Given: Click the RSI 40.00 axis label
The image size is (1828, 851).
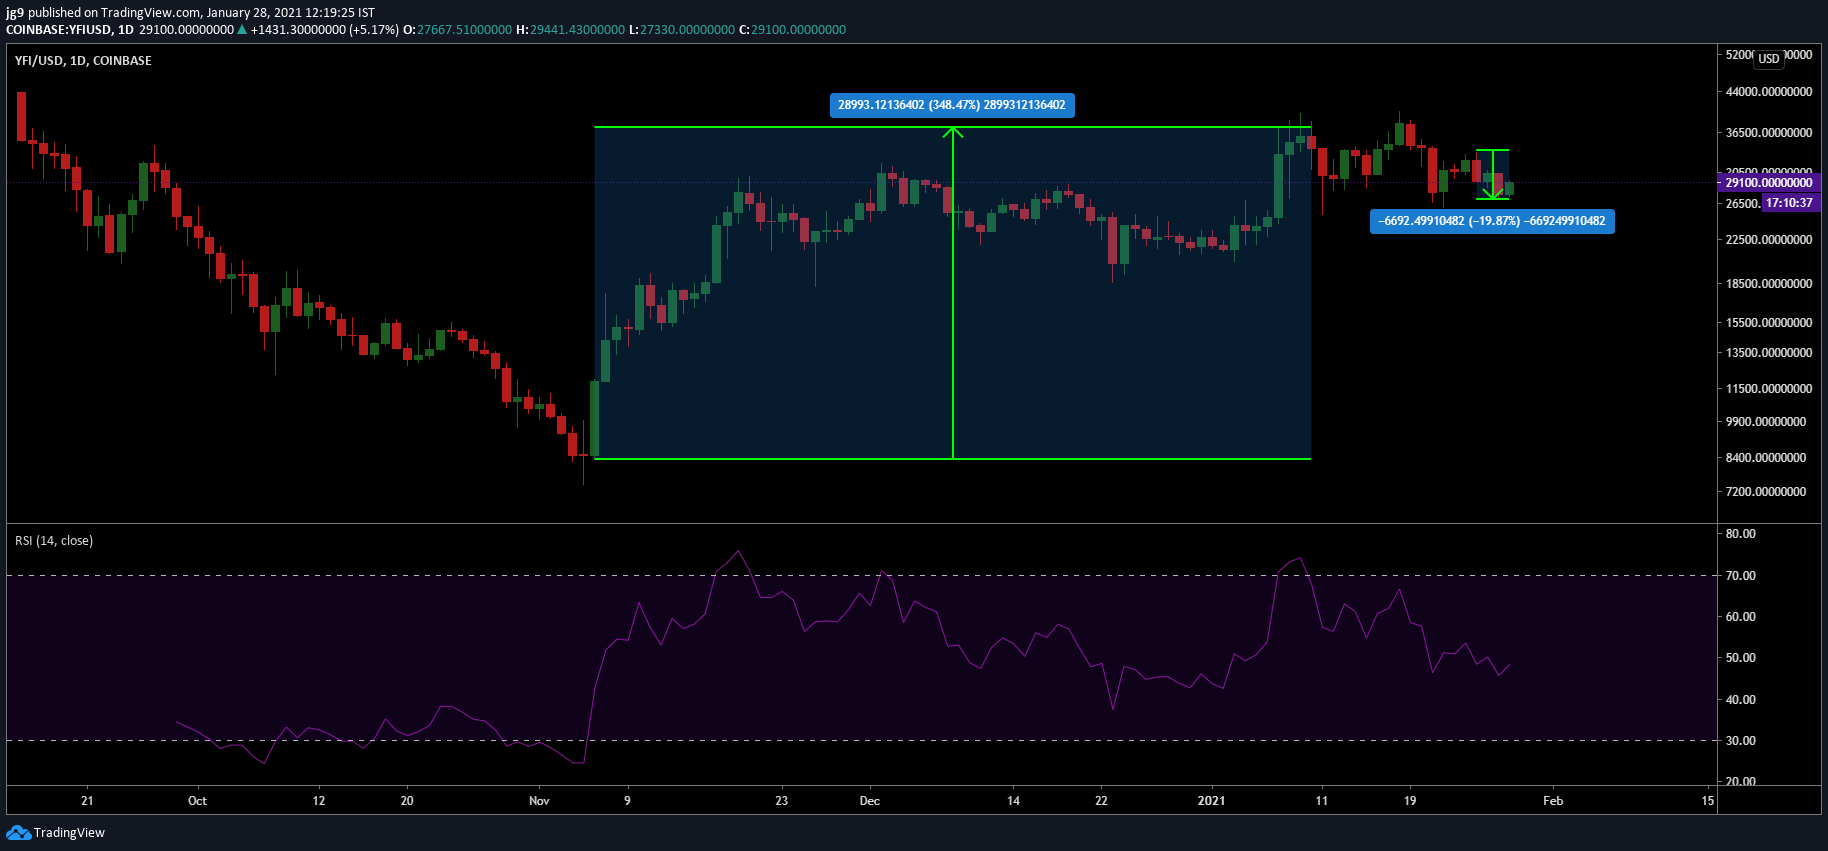Looking at the screenshot, I should click(1741, 700).
